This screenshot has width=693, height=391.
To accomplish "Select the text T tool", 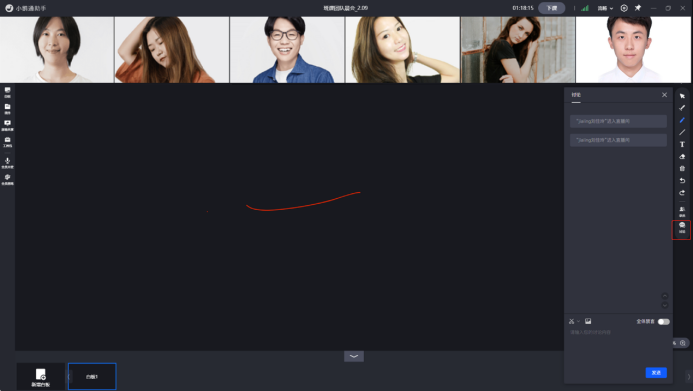I will 682,144.
